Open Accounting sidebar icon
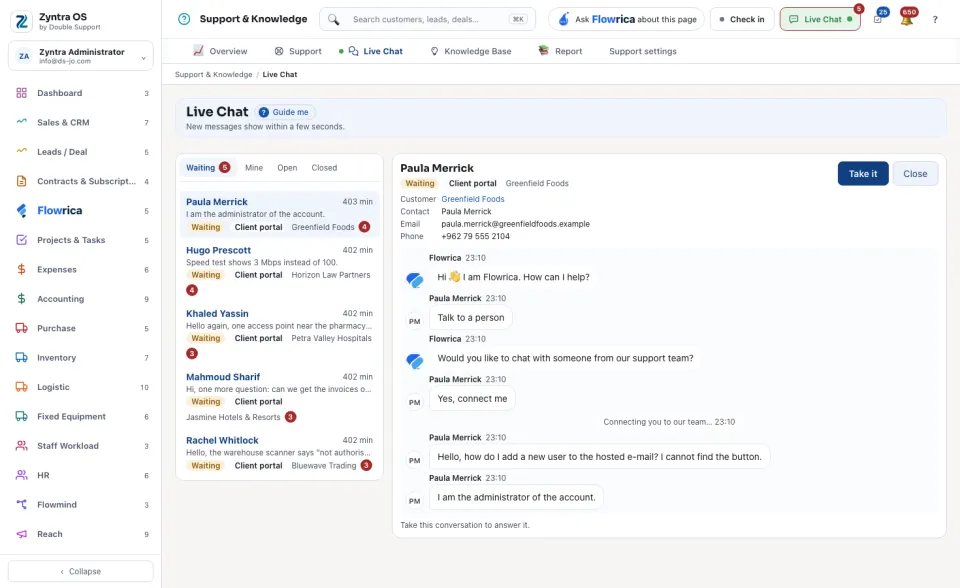This screenshot has height=588, width=960. click(x=21, y=299)
